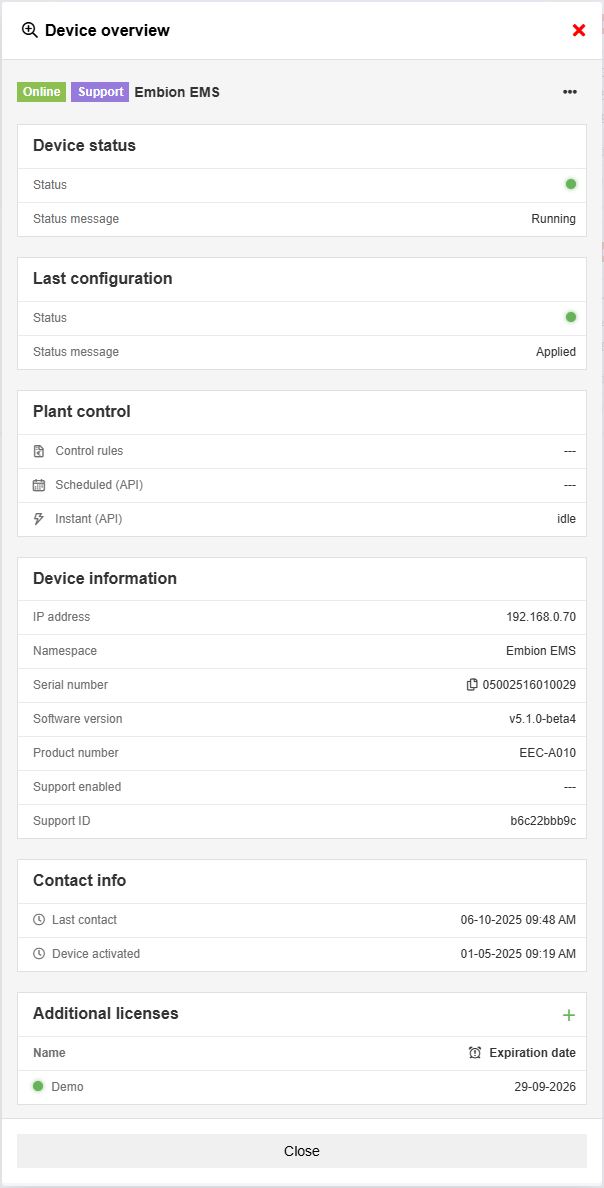Select the Demo license row
This screenshot has height=1188, width=604.
pos(301,1087)
